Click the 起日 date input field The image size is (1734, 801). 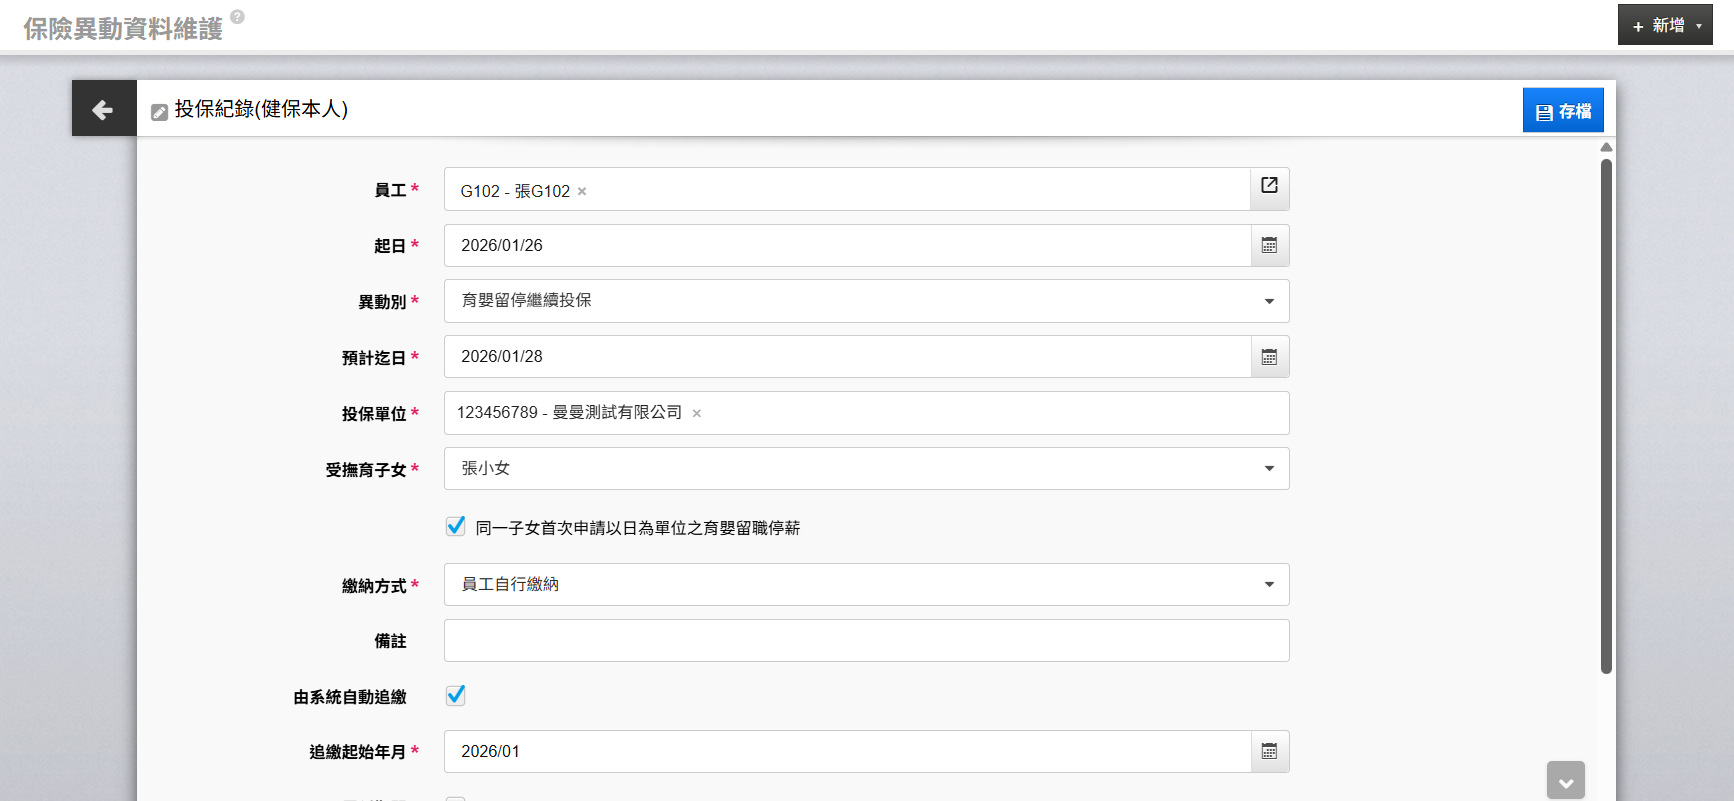pos(846,246)
